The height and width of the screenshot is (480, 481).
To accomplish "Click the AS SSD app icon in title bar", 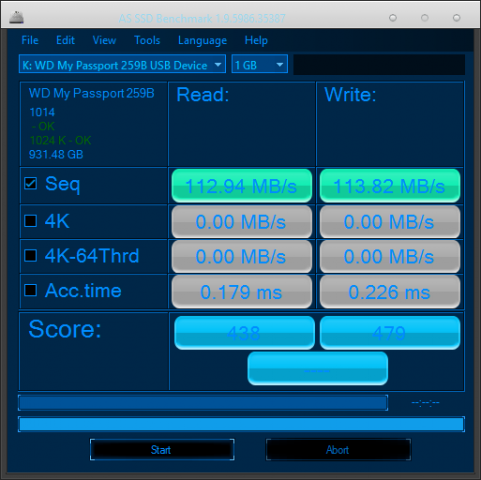I will [x=16, y=17].
